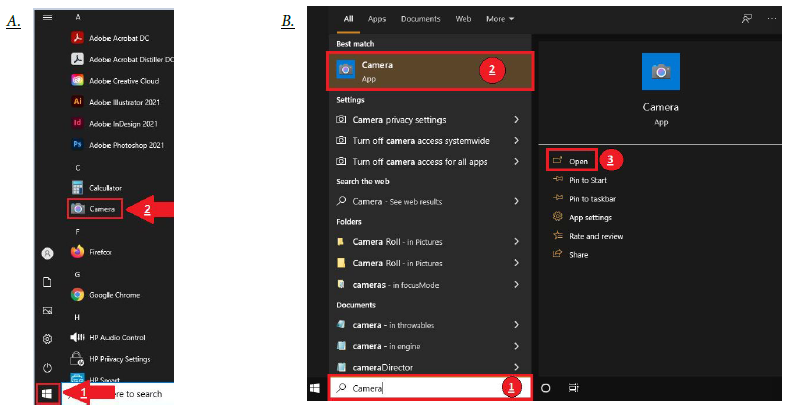
Task: Click the Cortana circle on the taskbar
Action: 546,388
